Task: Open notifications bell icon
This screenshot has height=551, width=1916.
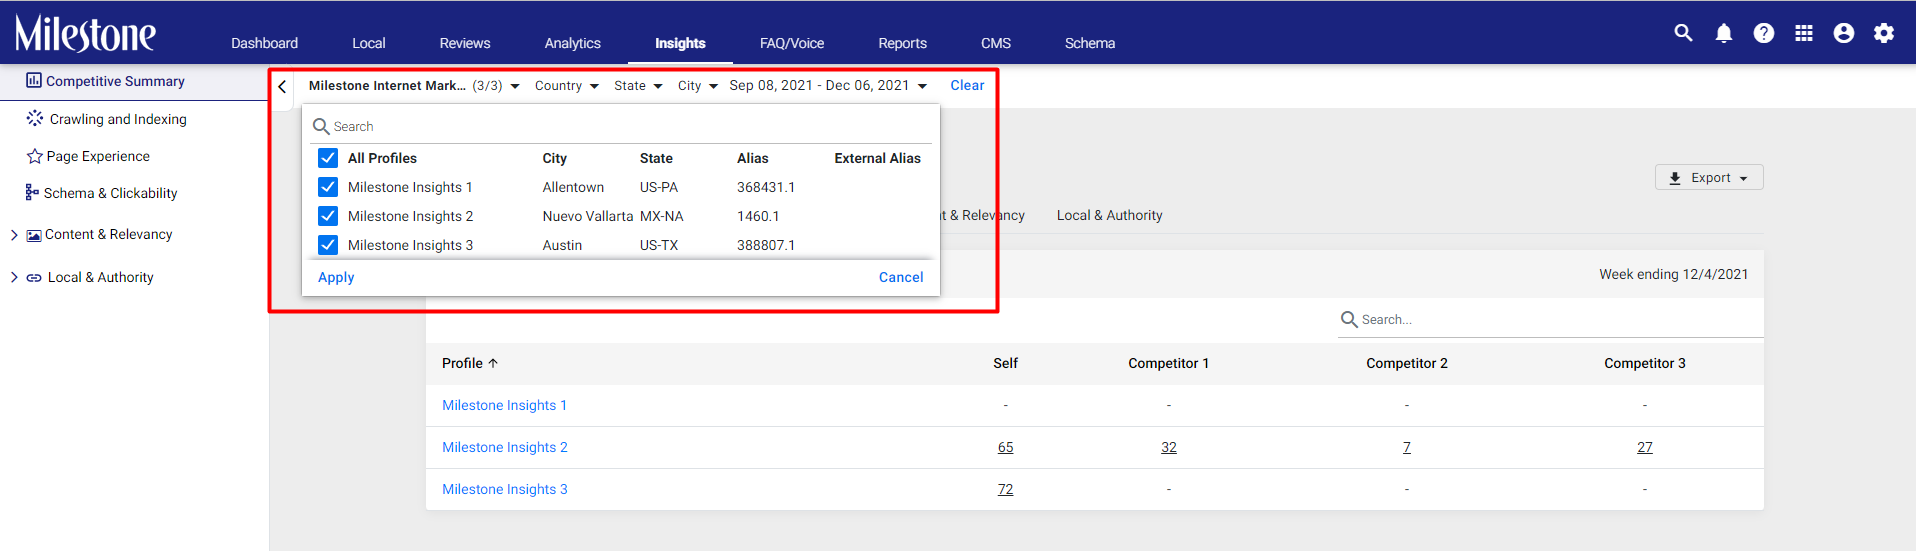Action: pyautogui.click(x=1724, y=33)
